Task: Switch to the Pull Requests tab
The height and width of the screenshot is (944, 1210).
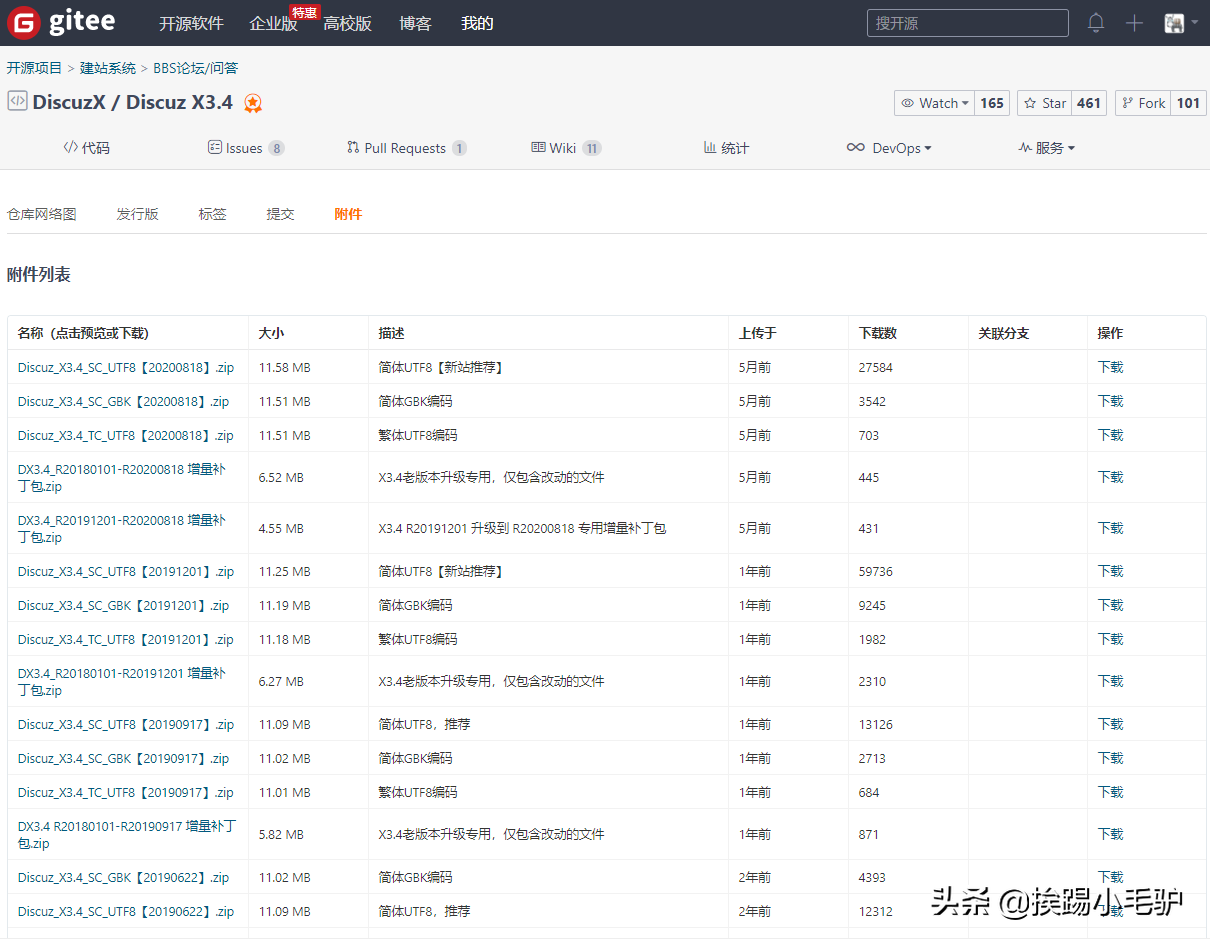Action: [x=406, y=148]
